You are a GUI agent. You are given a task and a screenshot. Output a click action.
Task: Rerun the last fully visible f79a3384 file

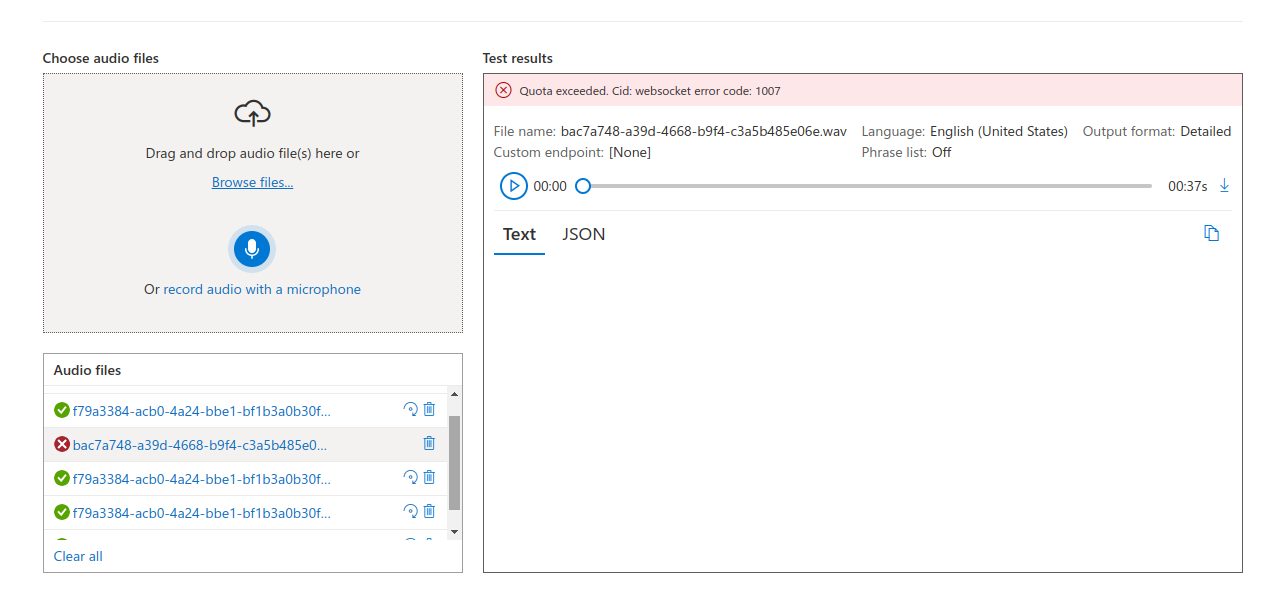[410, 511]
